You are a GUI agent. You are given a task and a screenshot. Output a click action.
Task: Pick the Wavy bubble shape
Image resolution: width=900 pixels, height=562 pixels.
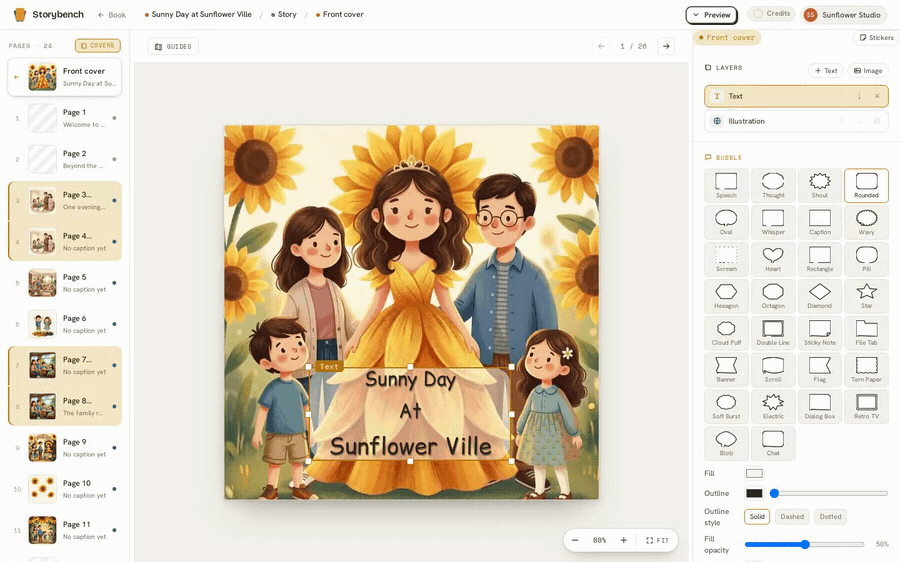[866, 222]
